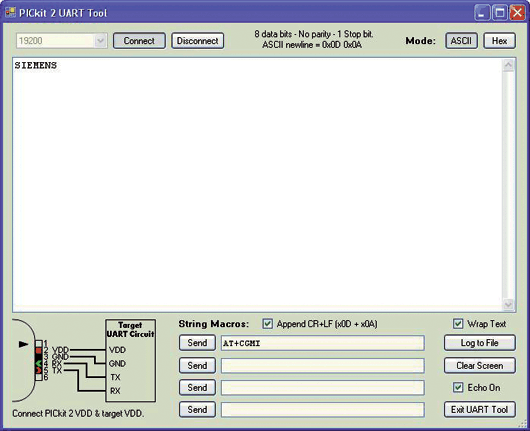Image resolution: width=530 pixels, height=431 pixels.
Task: Click the fourth empty macro input field
Action: coord(323,410)
